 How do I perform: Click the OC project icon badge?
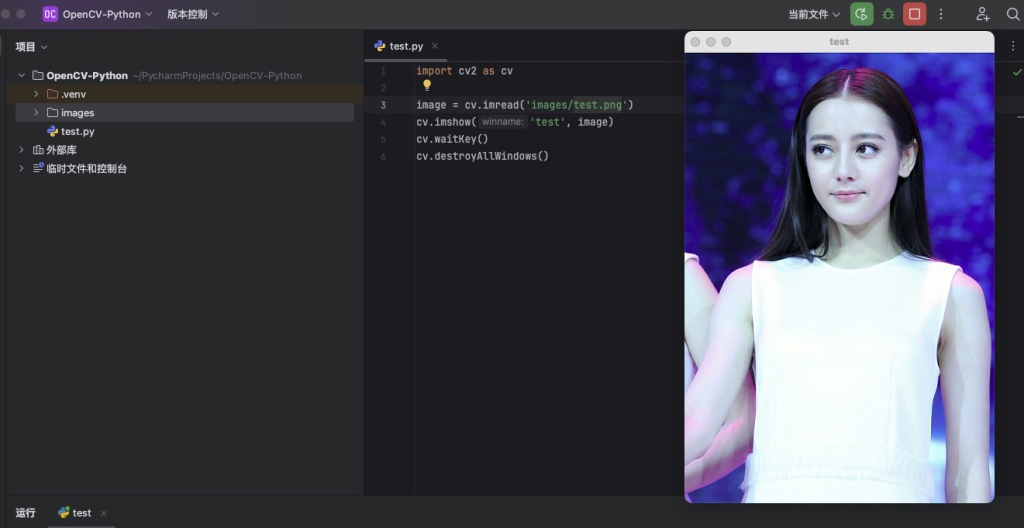50,14
